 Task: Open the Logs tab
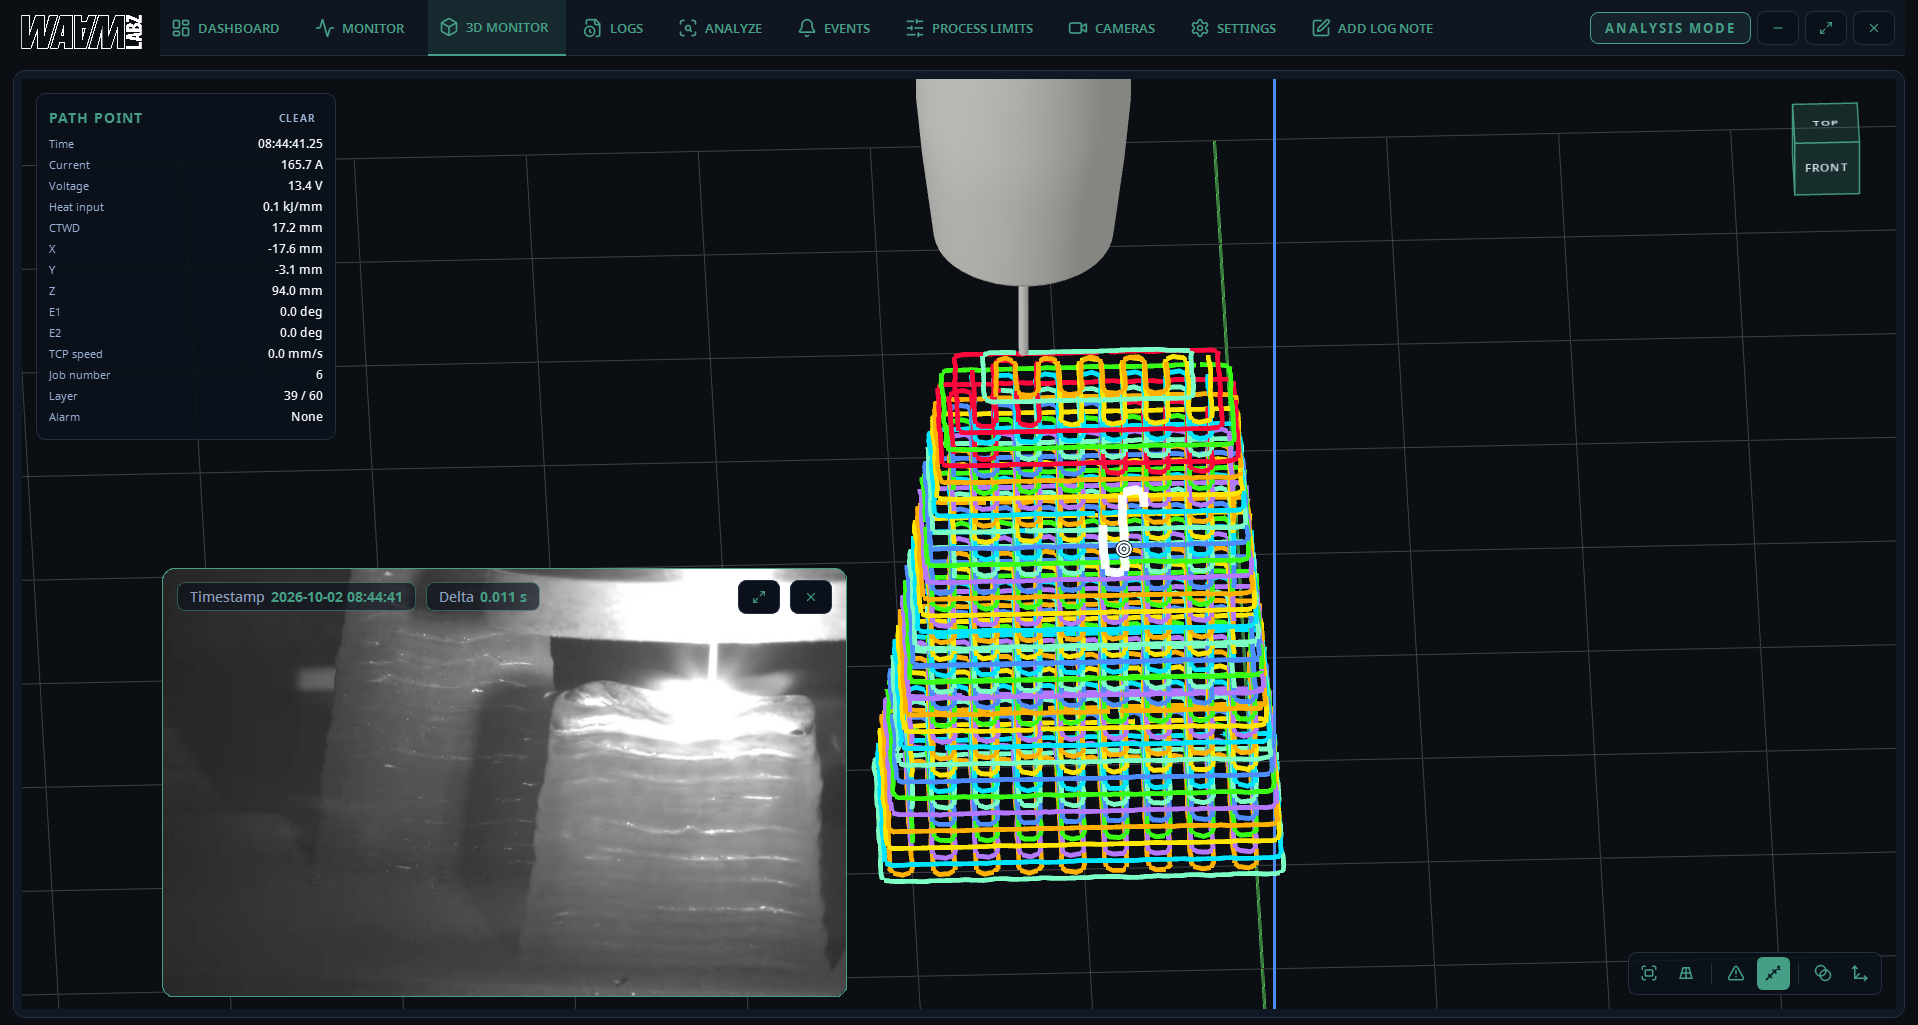(x=613, y=28)
